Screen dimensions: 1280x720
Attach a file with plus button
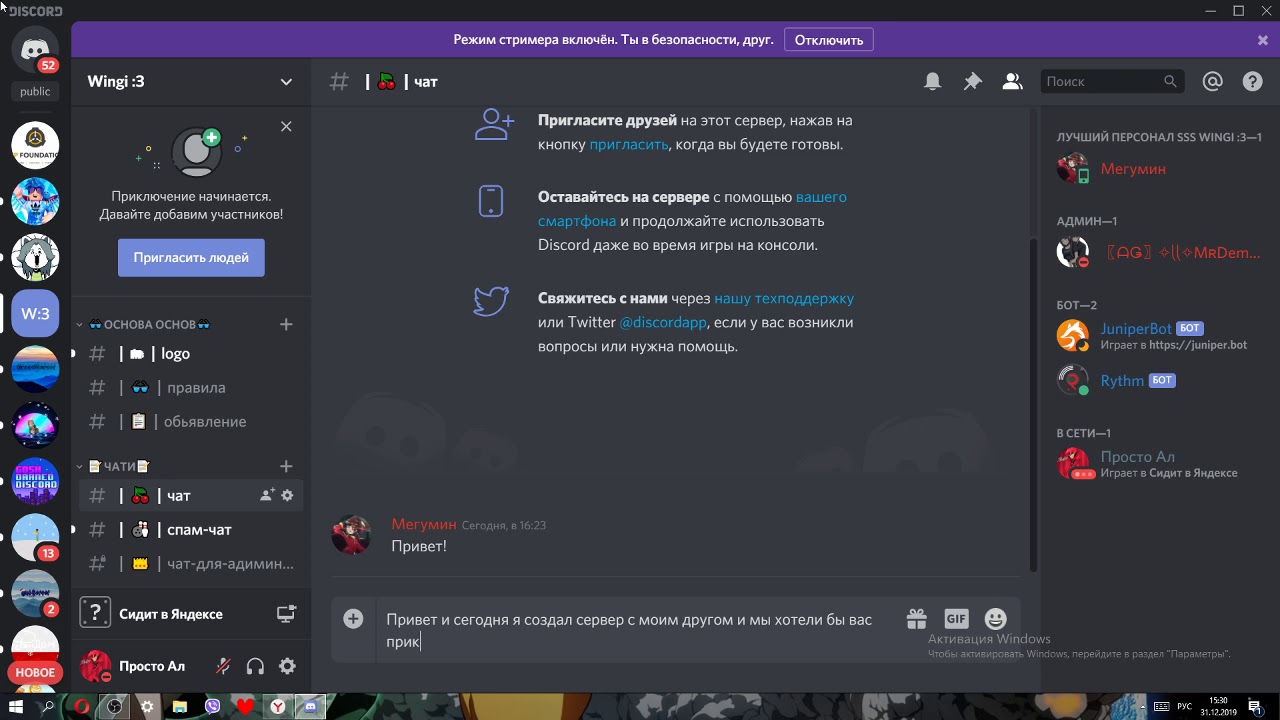pos(353,619)
